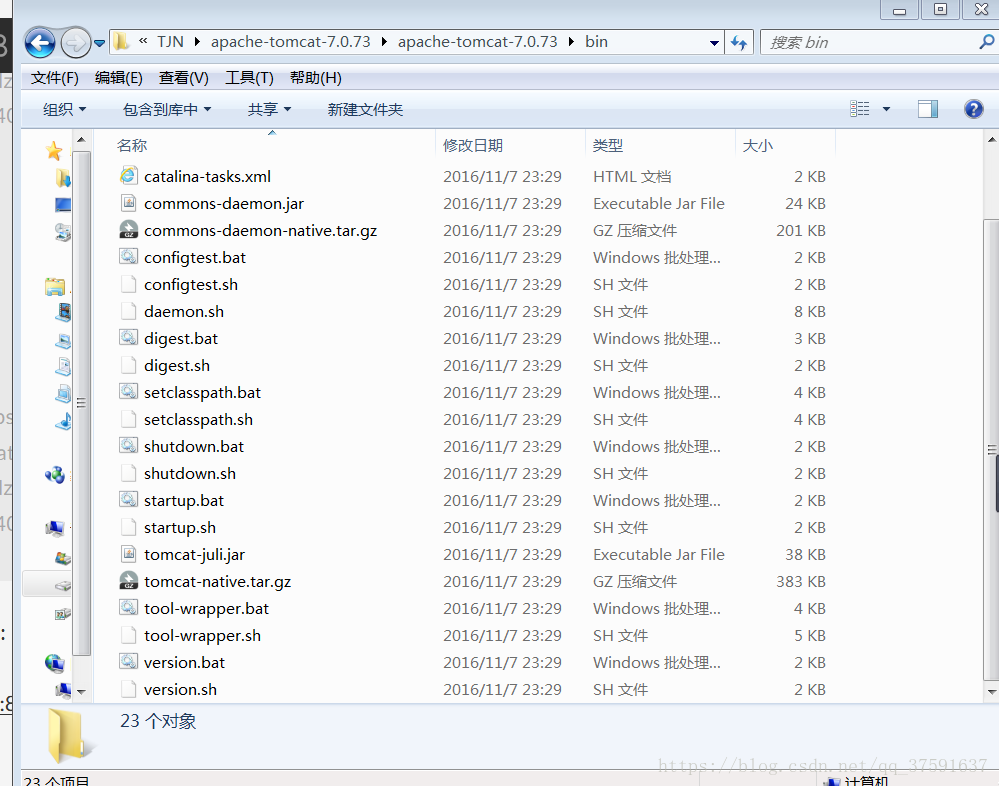
Task: Click the file list scrollbar thumb
Action: [x=991, y=450]
